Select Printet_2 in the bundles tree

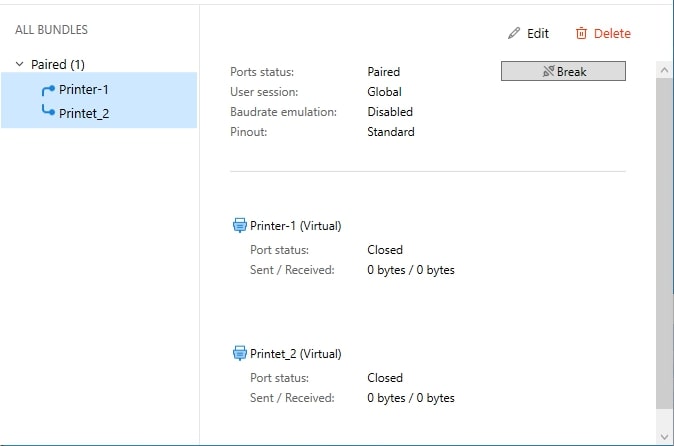coord(84,113)
